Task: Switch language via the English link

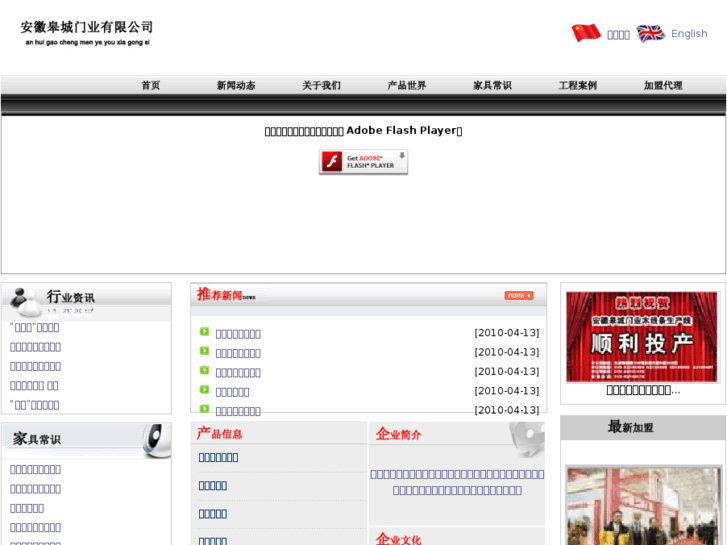Action: point(689,34)
